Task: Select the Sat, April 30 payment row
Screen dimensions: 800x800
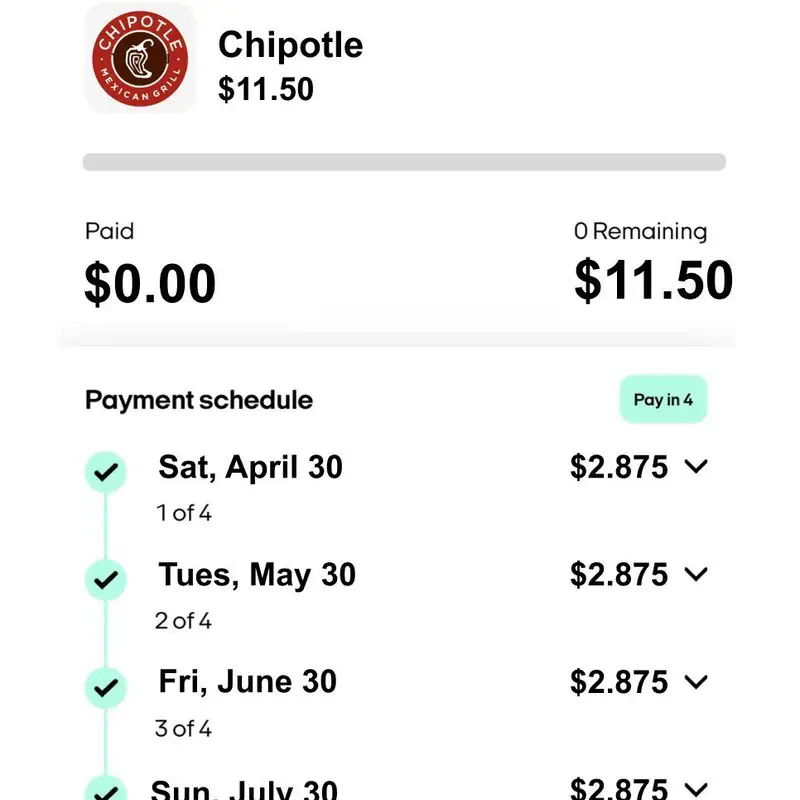Action: coord(250,467)
